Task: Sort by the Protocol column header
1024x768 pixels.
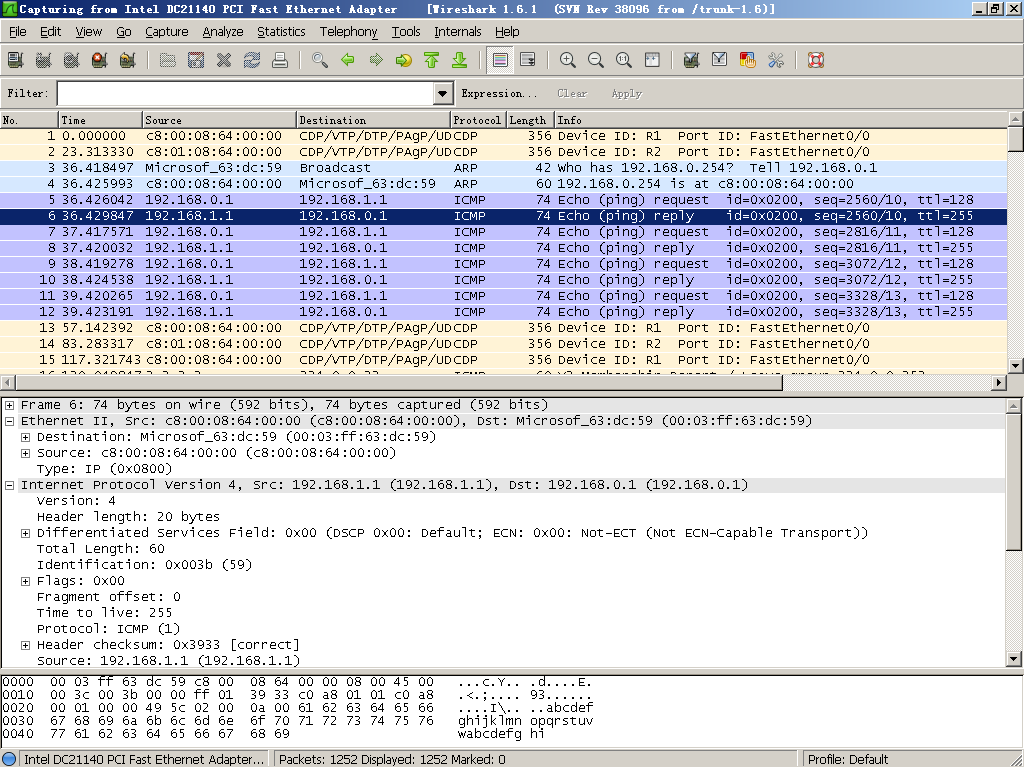Action: pos(478,120)
